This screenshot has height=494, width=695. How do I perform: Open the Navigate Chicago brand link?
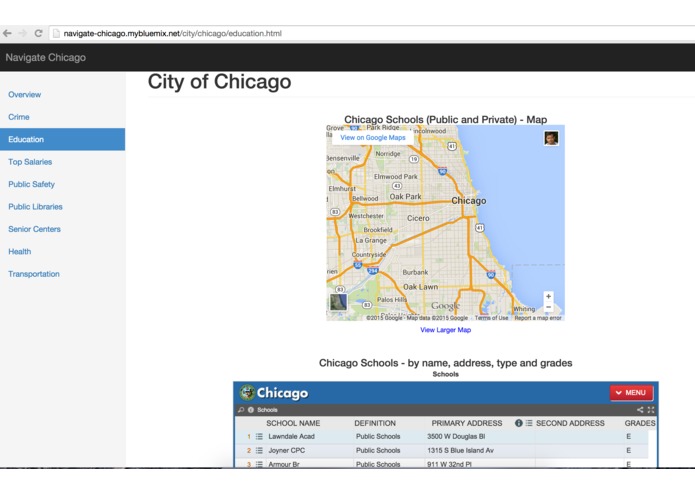tap(46, 58)
